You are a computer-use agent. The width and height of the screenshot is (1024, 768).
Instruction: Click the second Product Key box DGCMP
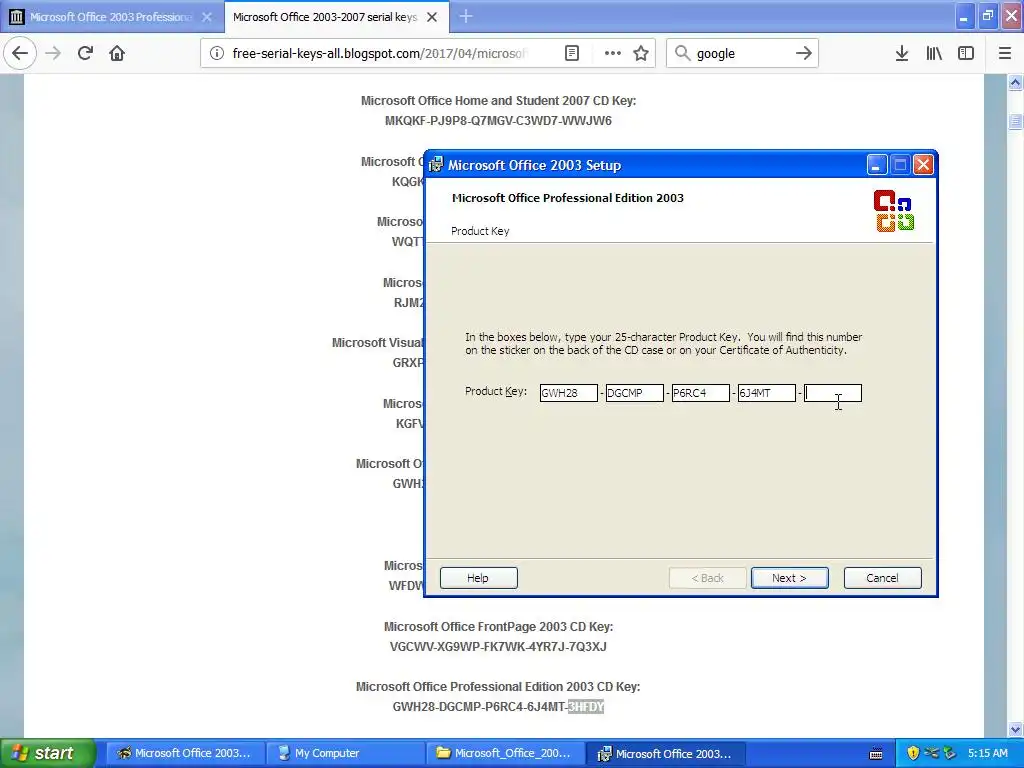(x=634, y=392)
